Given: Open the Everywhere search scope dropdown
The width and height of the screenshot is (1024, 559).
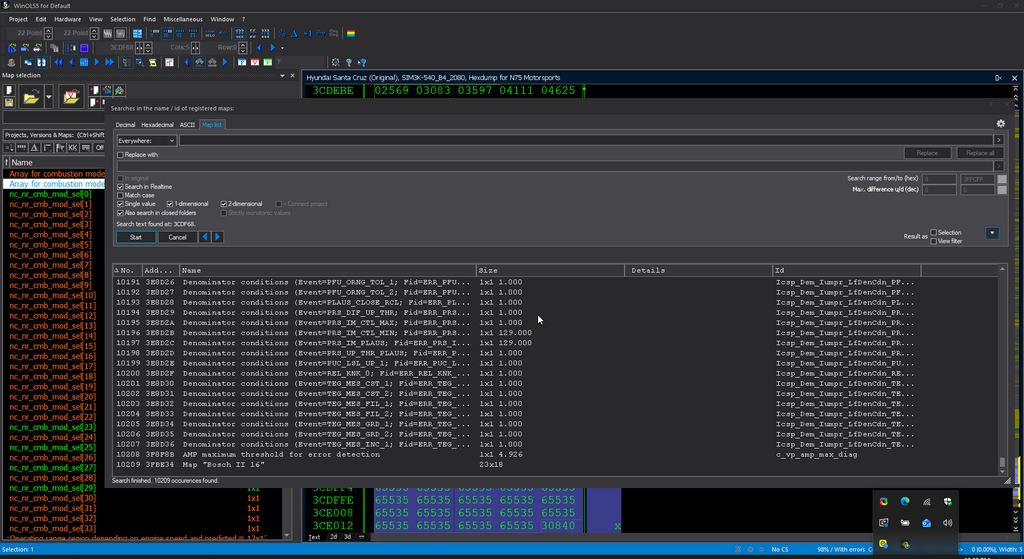Looking at the screenshot, I should [146, 141].
